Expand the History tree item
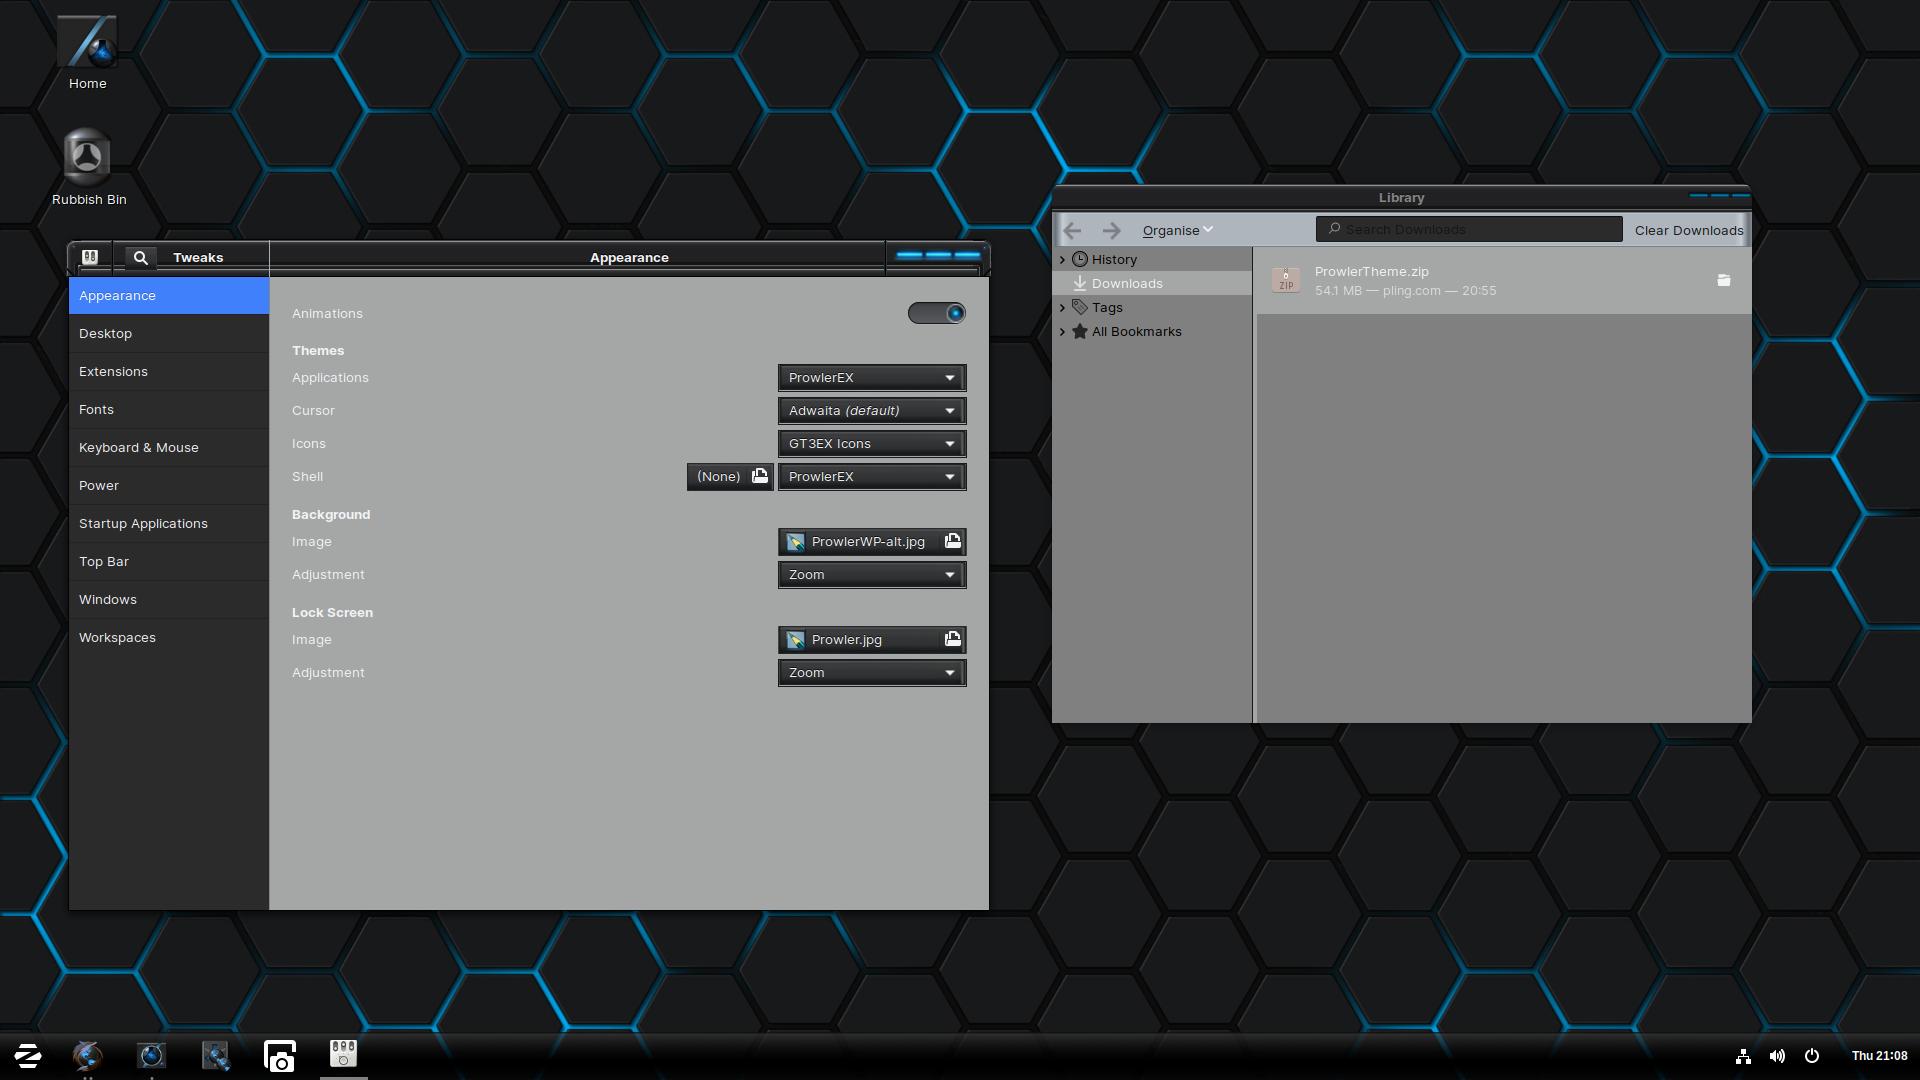The height and width of the screenshot is (1080, 1920). pos(1062,260)
